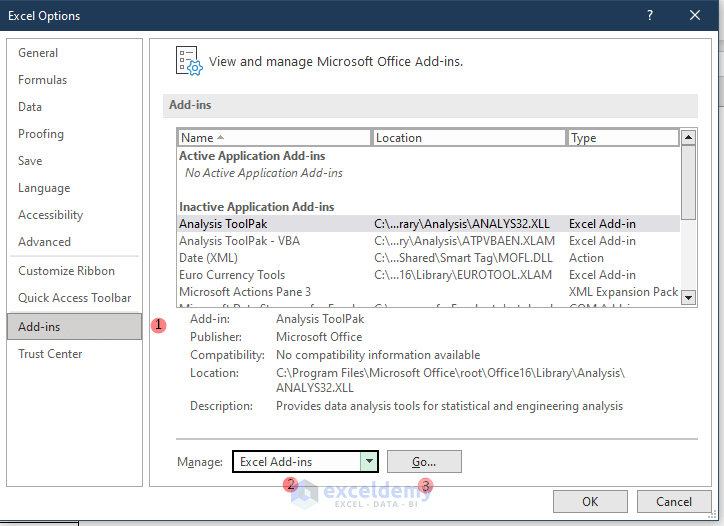Open Quick Access Toolbar settings
Screen dimensions: 724x526
point(75,298)
